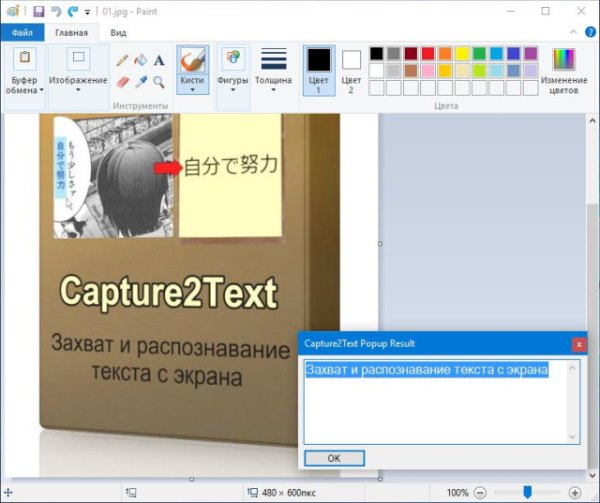Open the Edit colors (Изменение цветов) dialog
Screen dimensions: 600x503
tap(564, 68)
